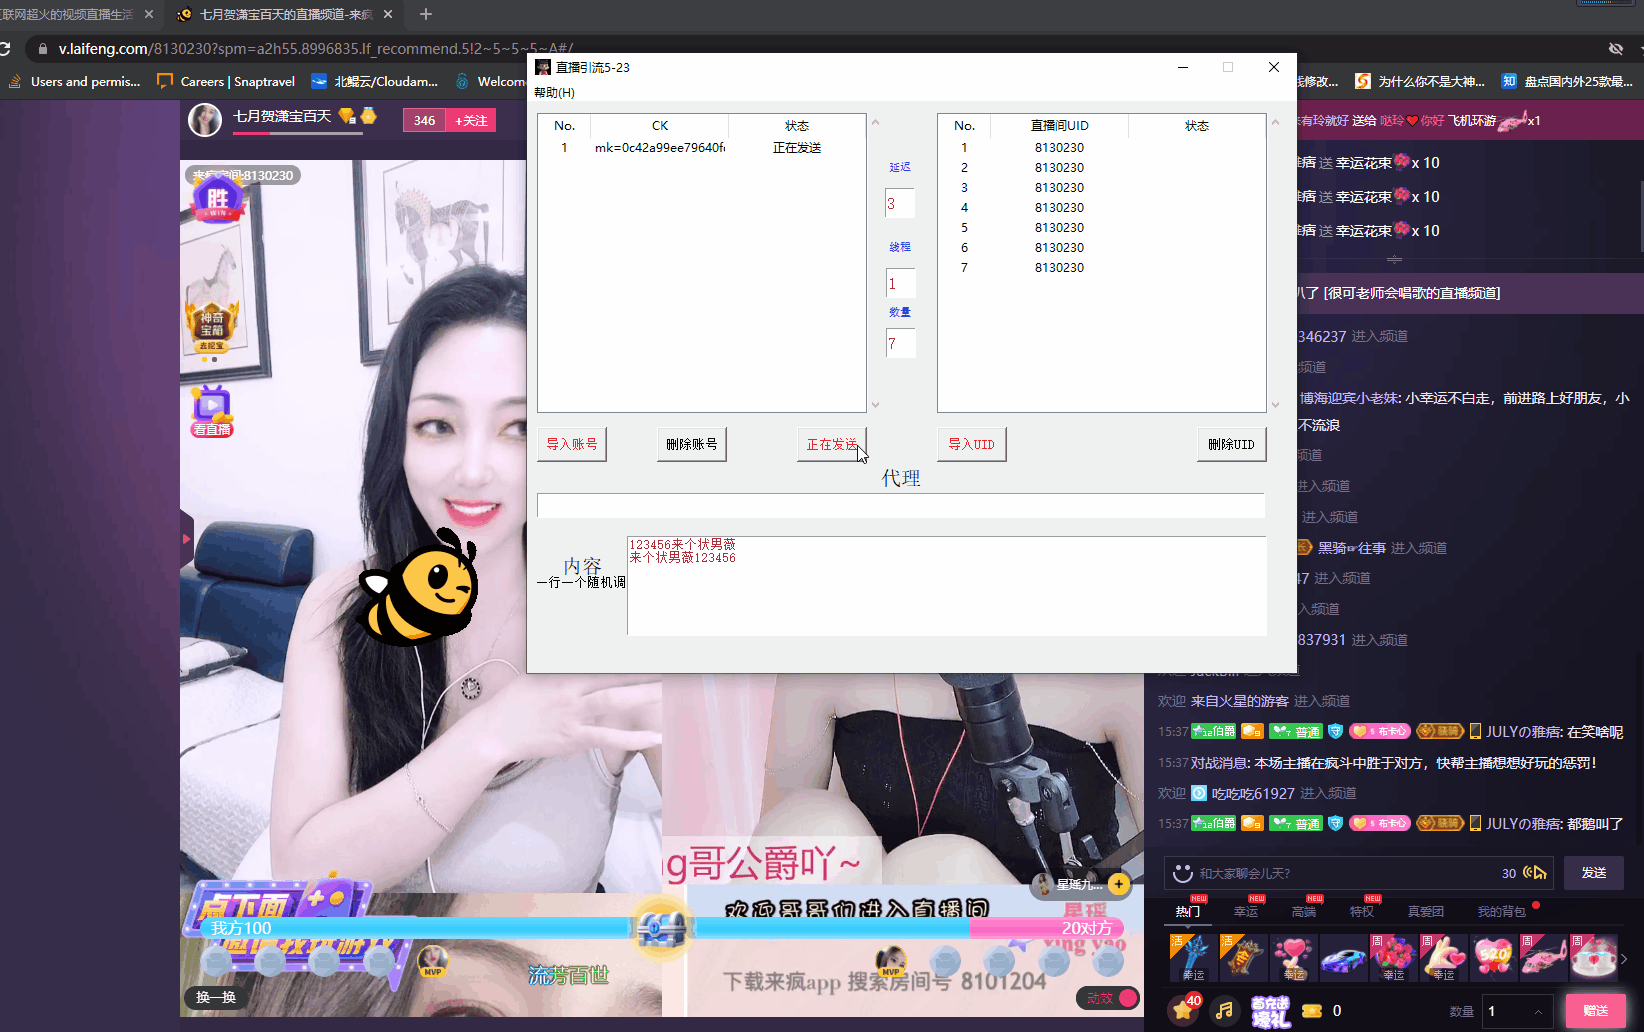Click 发送 to send chat message
The height and width of the screenshot is (1032, 1644).
1594,873
